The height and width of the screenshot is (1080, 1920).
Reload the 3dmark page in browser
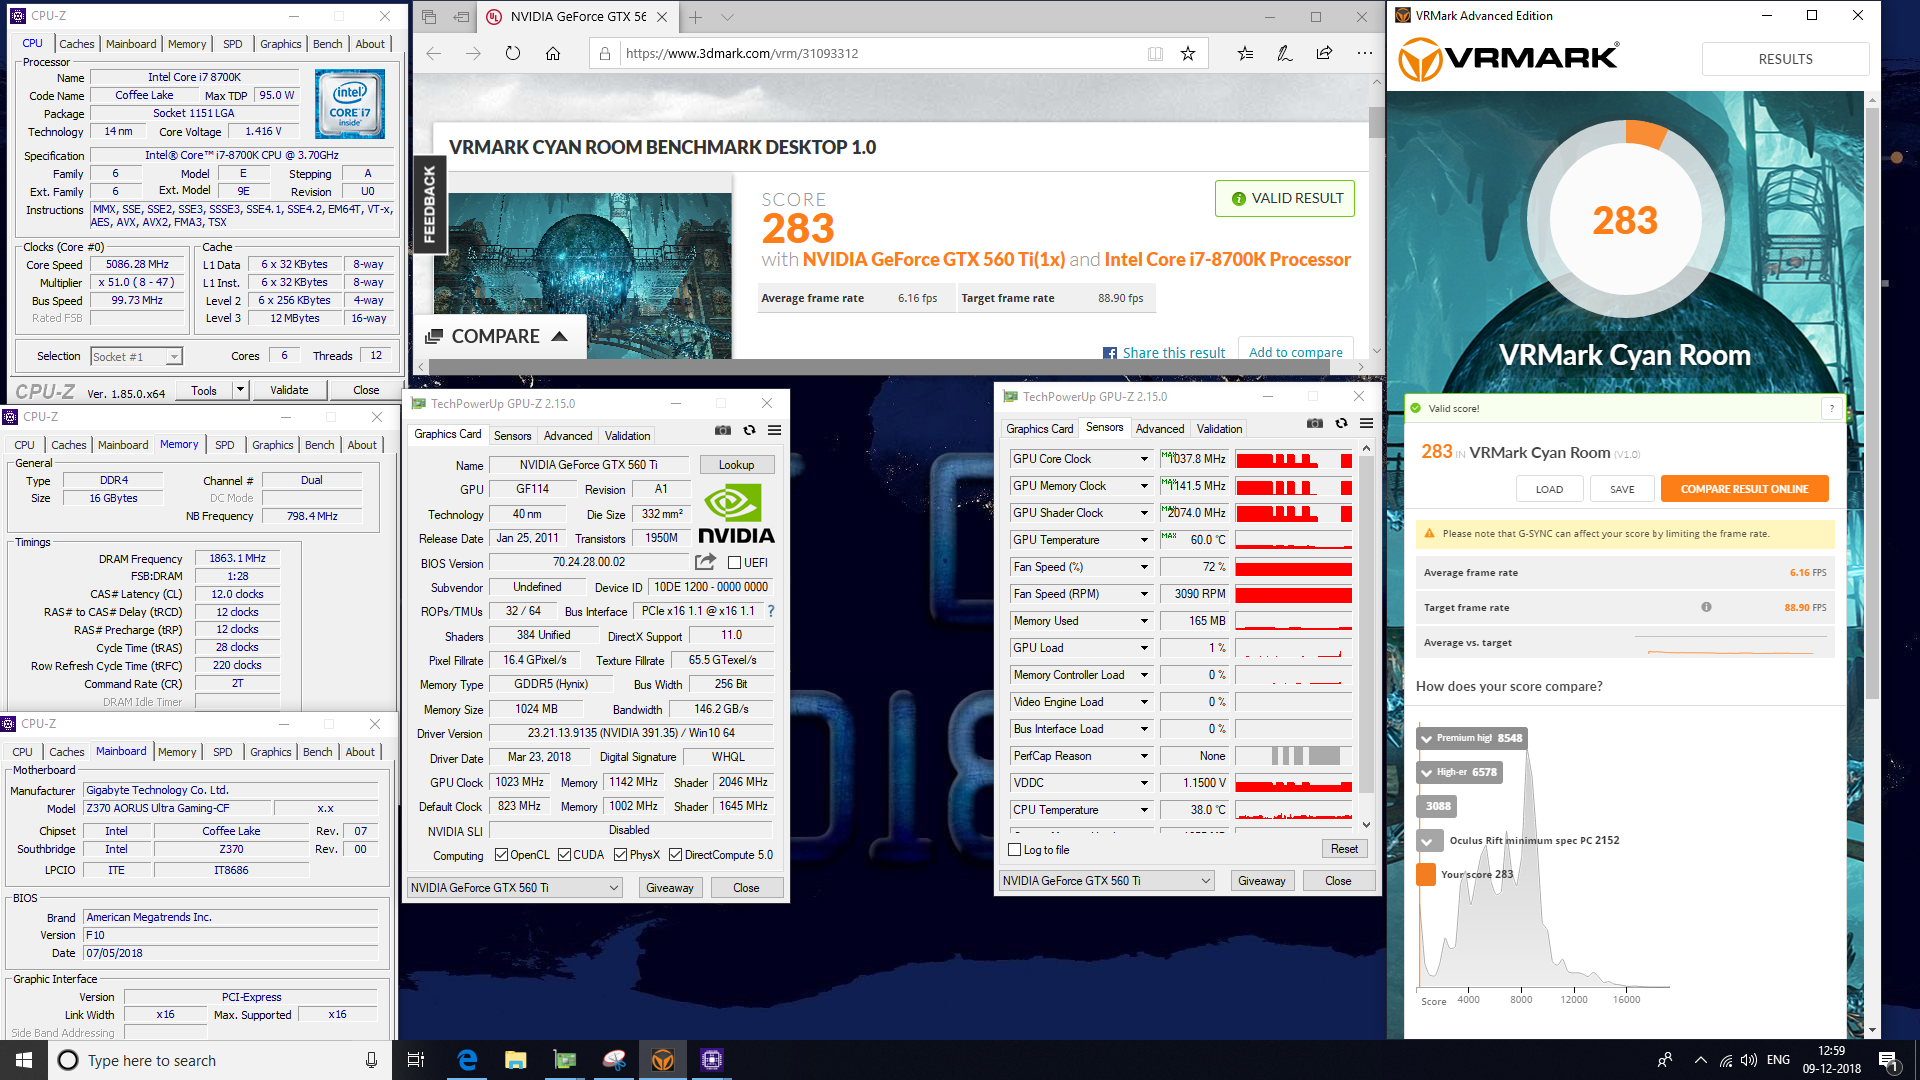[513, 54]
